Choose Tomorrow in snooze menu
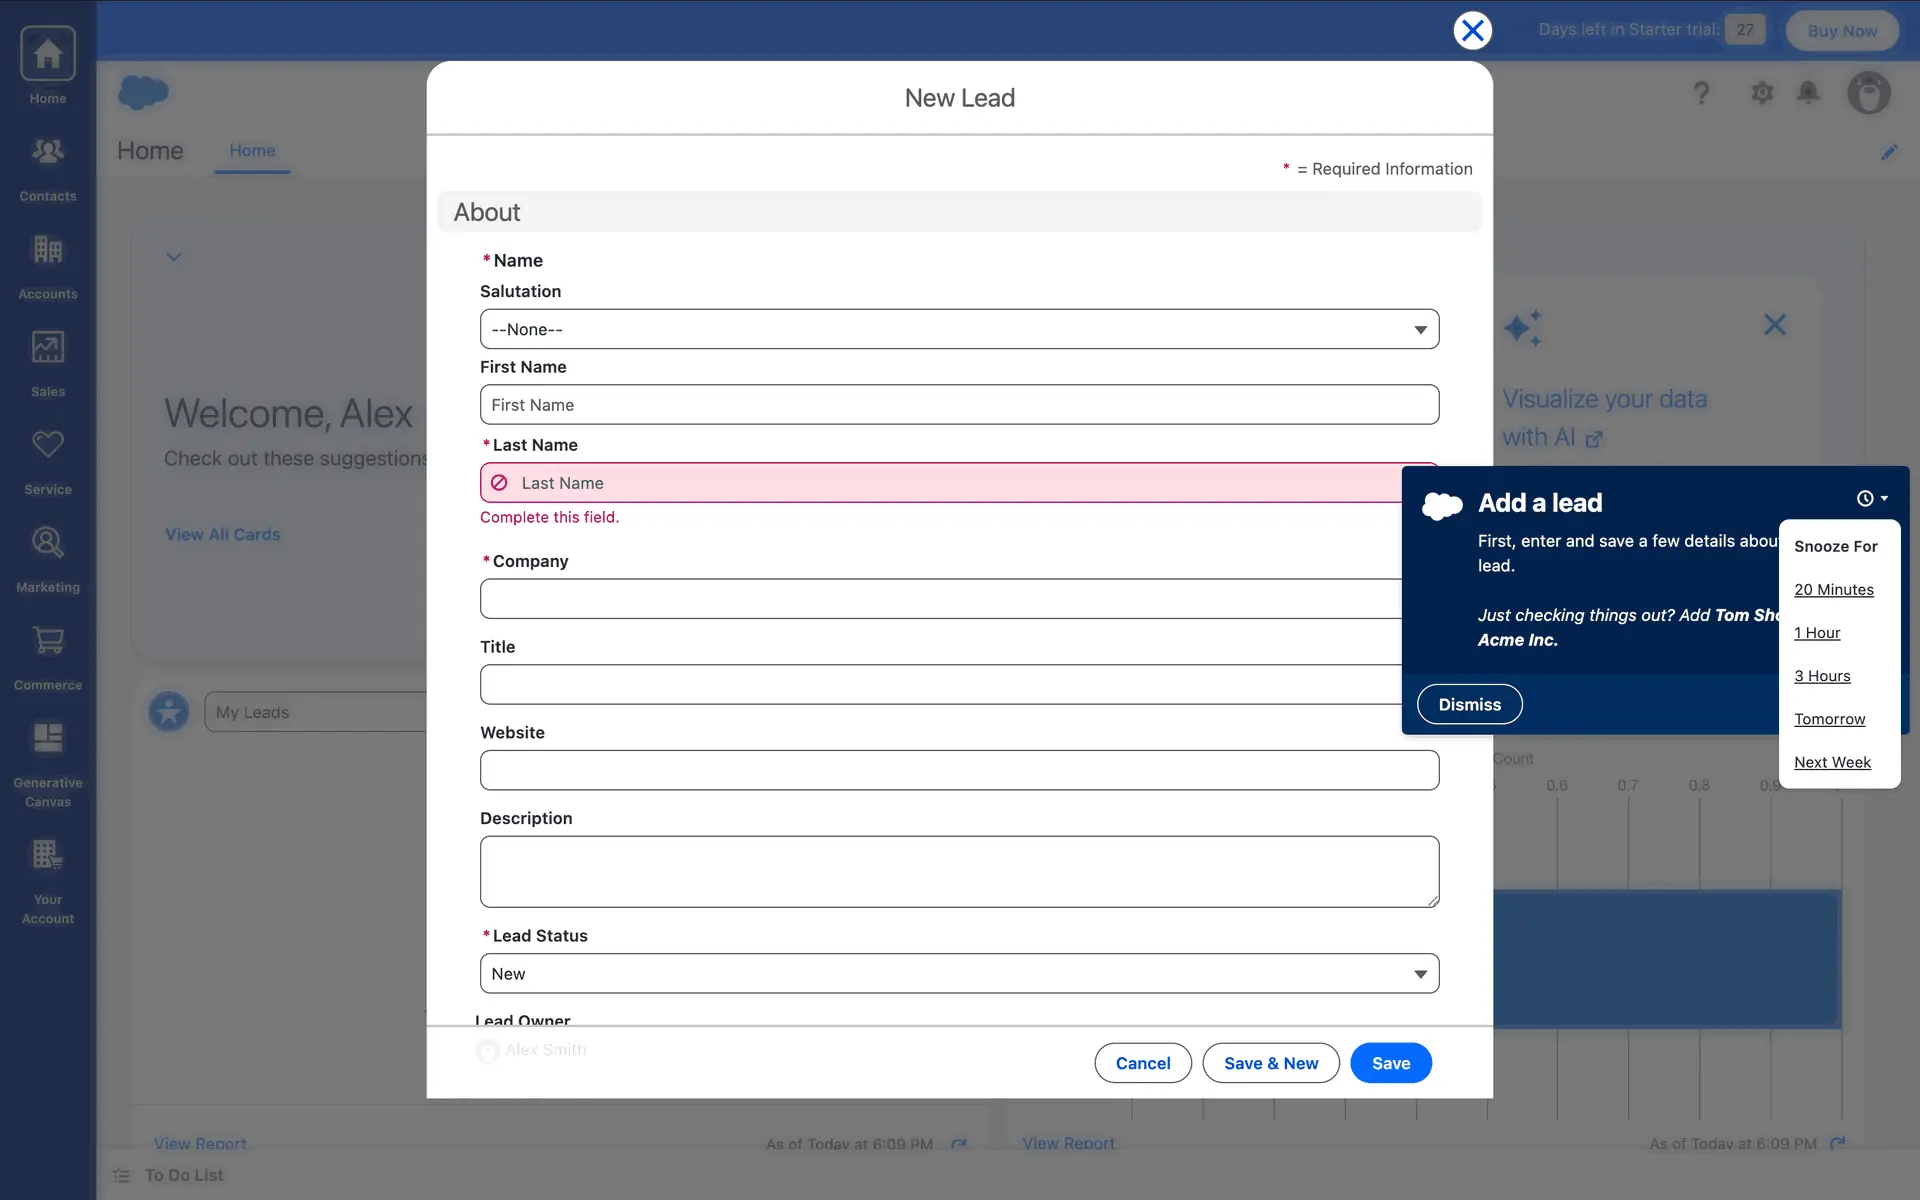 click(x=1829, y=719)
